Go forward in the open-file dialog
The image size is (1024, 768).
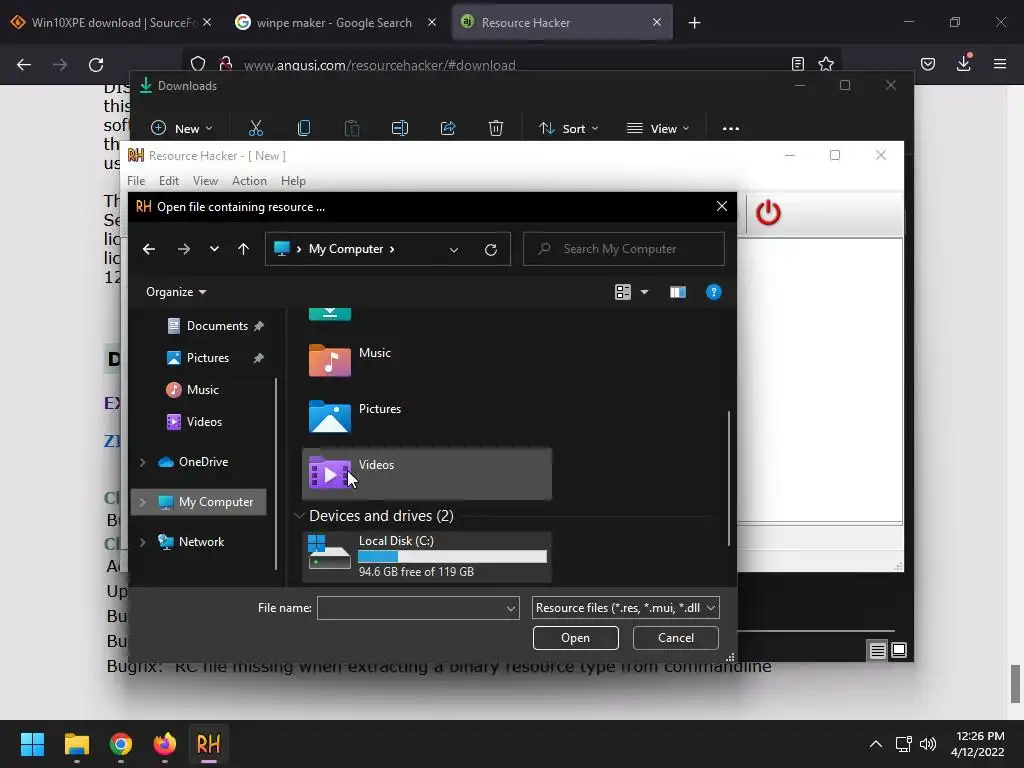click(184, 249)
